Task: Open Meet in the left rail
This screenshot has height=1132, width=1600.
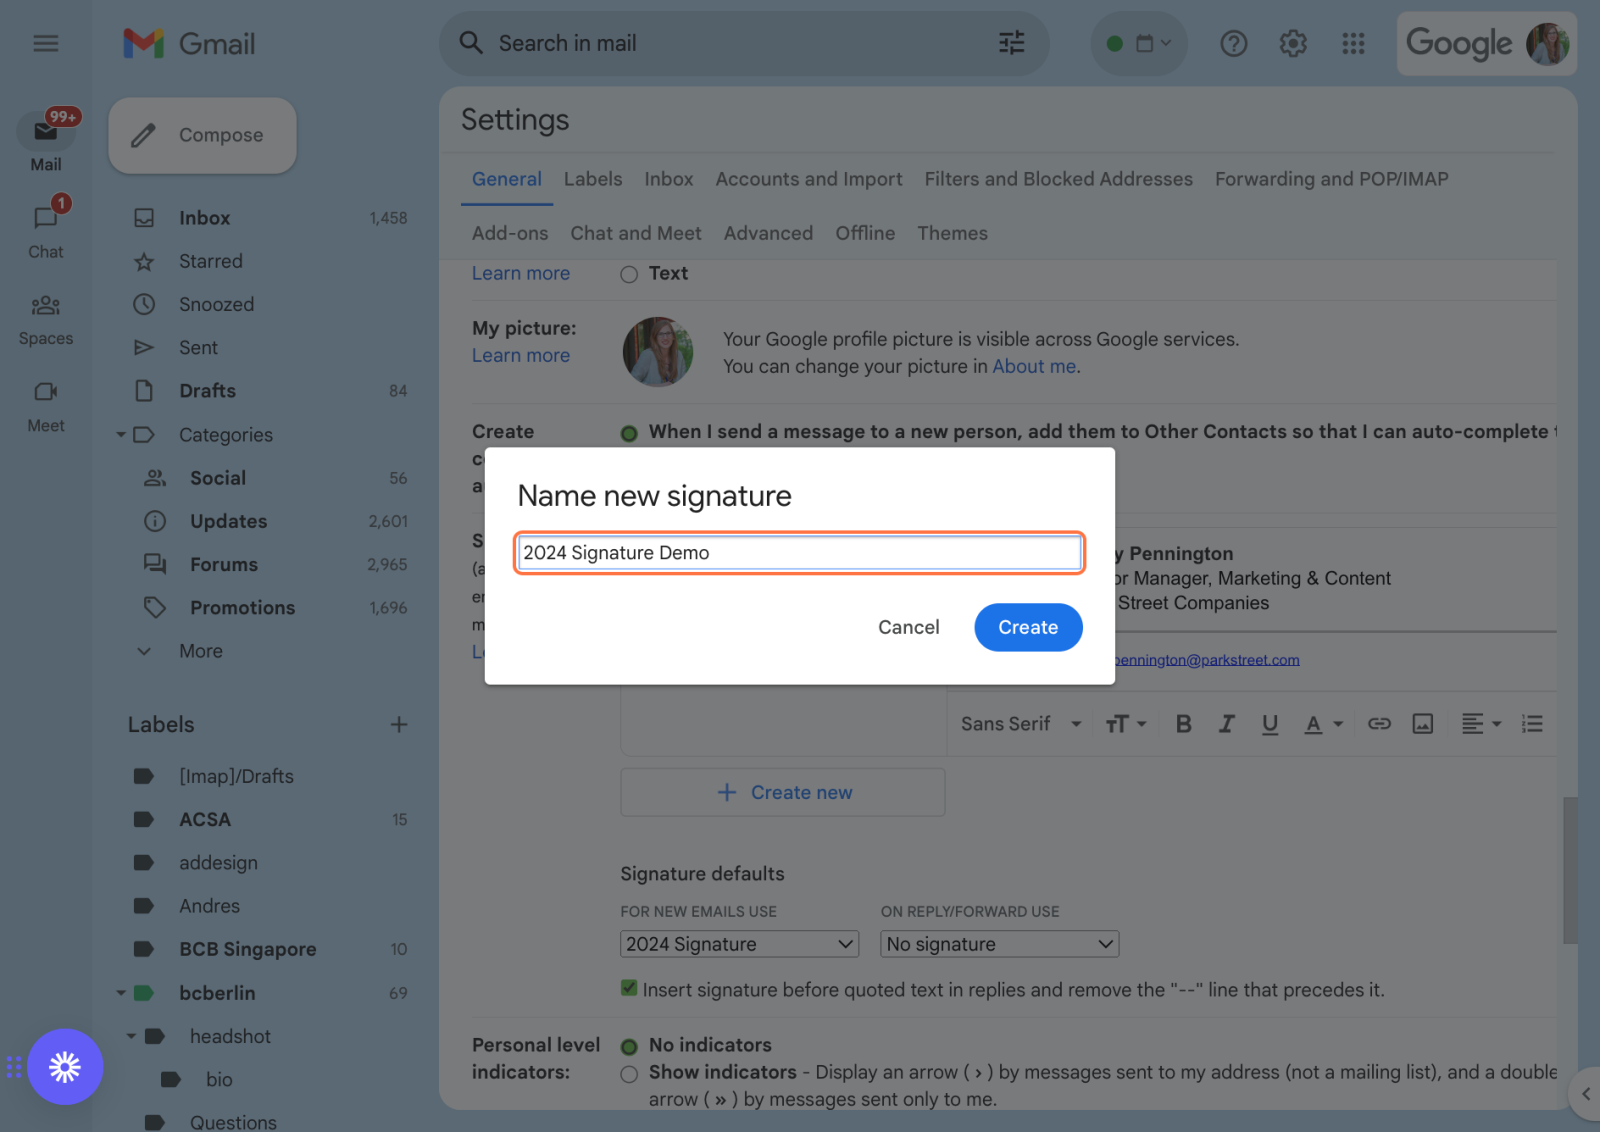Action: [x=46, y=406]
